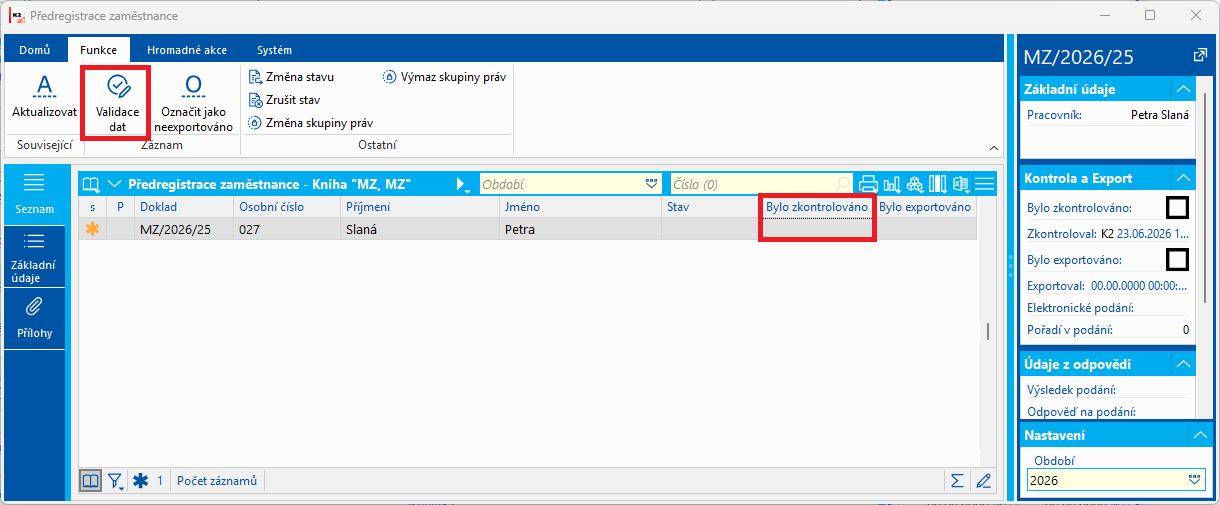Select Výmaz skupiny práv

coord(443,77)
